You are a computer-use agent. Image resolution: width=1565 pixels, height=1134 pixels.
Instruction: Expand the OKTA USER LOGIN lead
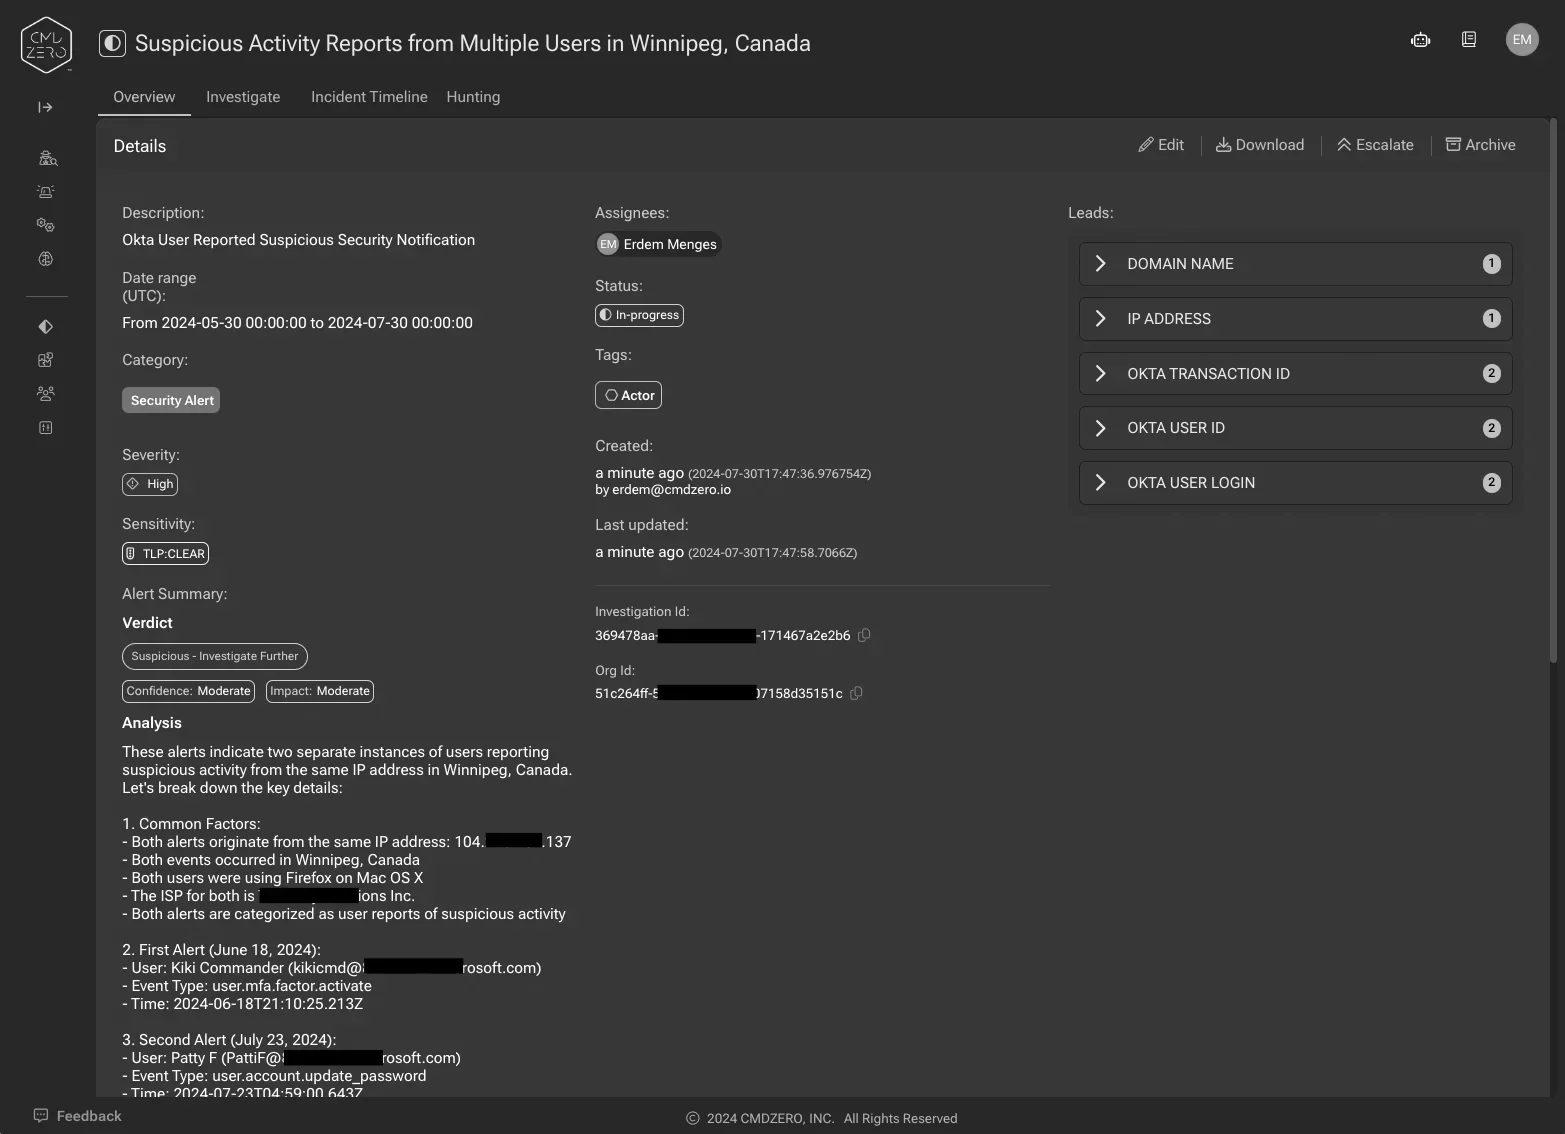(x=1295, y=483)
